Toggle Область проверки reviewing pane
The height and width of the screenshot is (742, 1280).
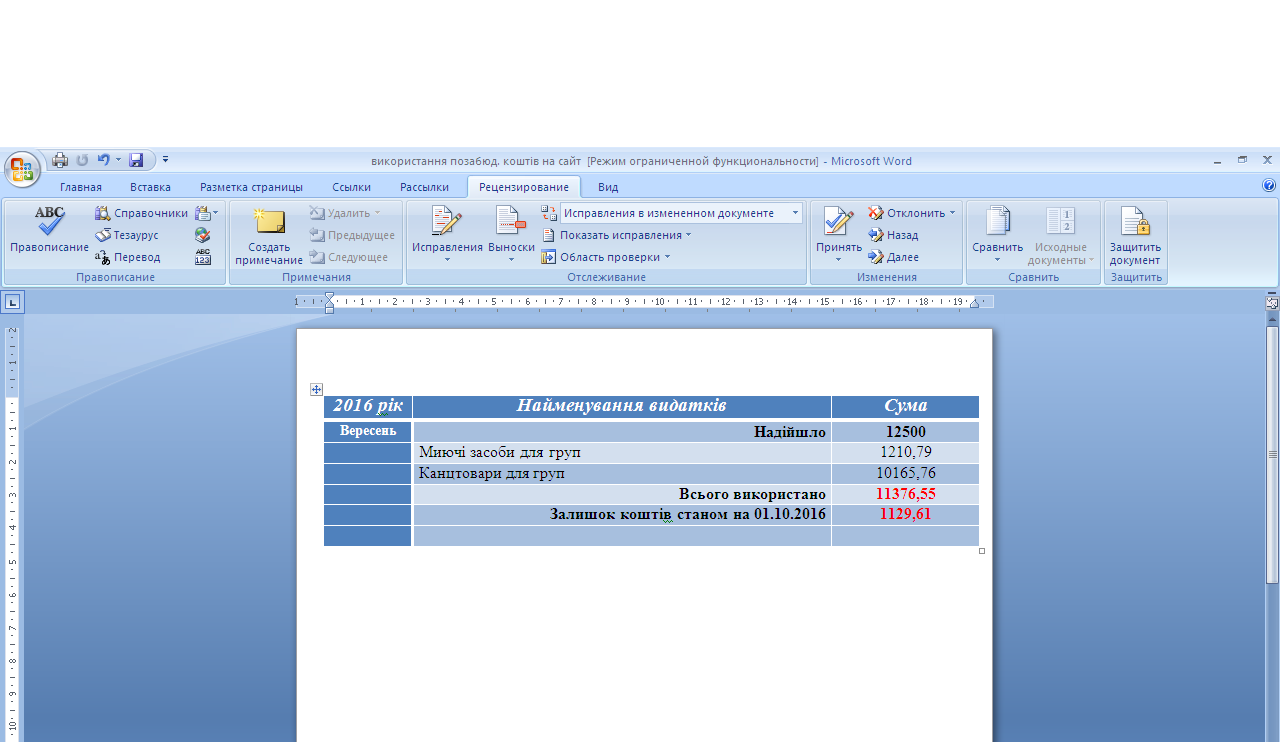point(605,257)
